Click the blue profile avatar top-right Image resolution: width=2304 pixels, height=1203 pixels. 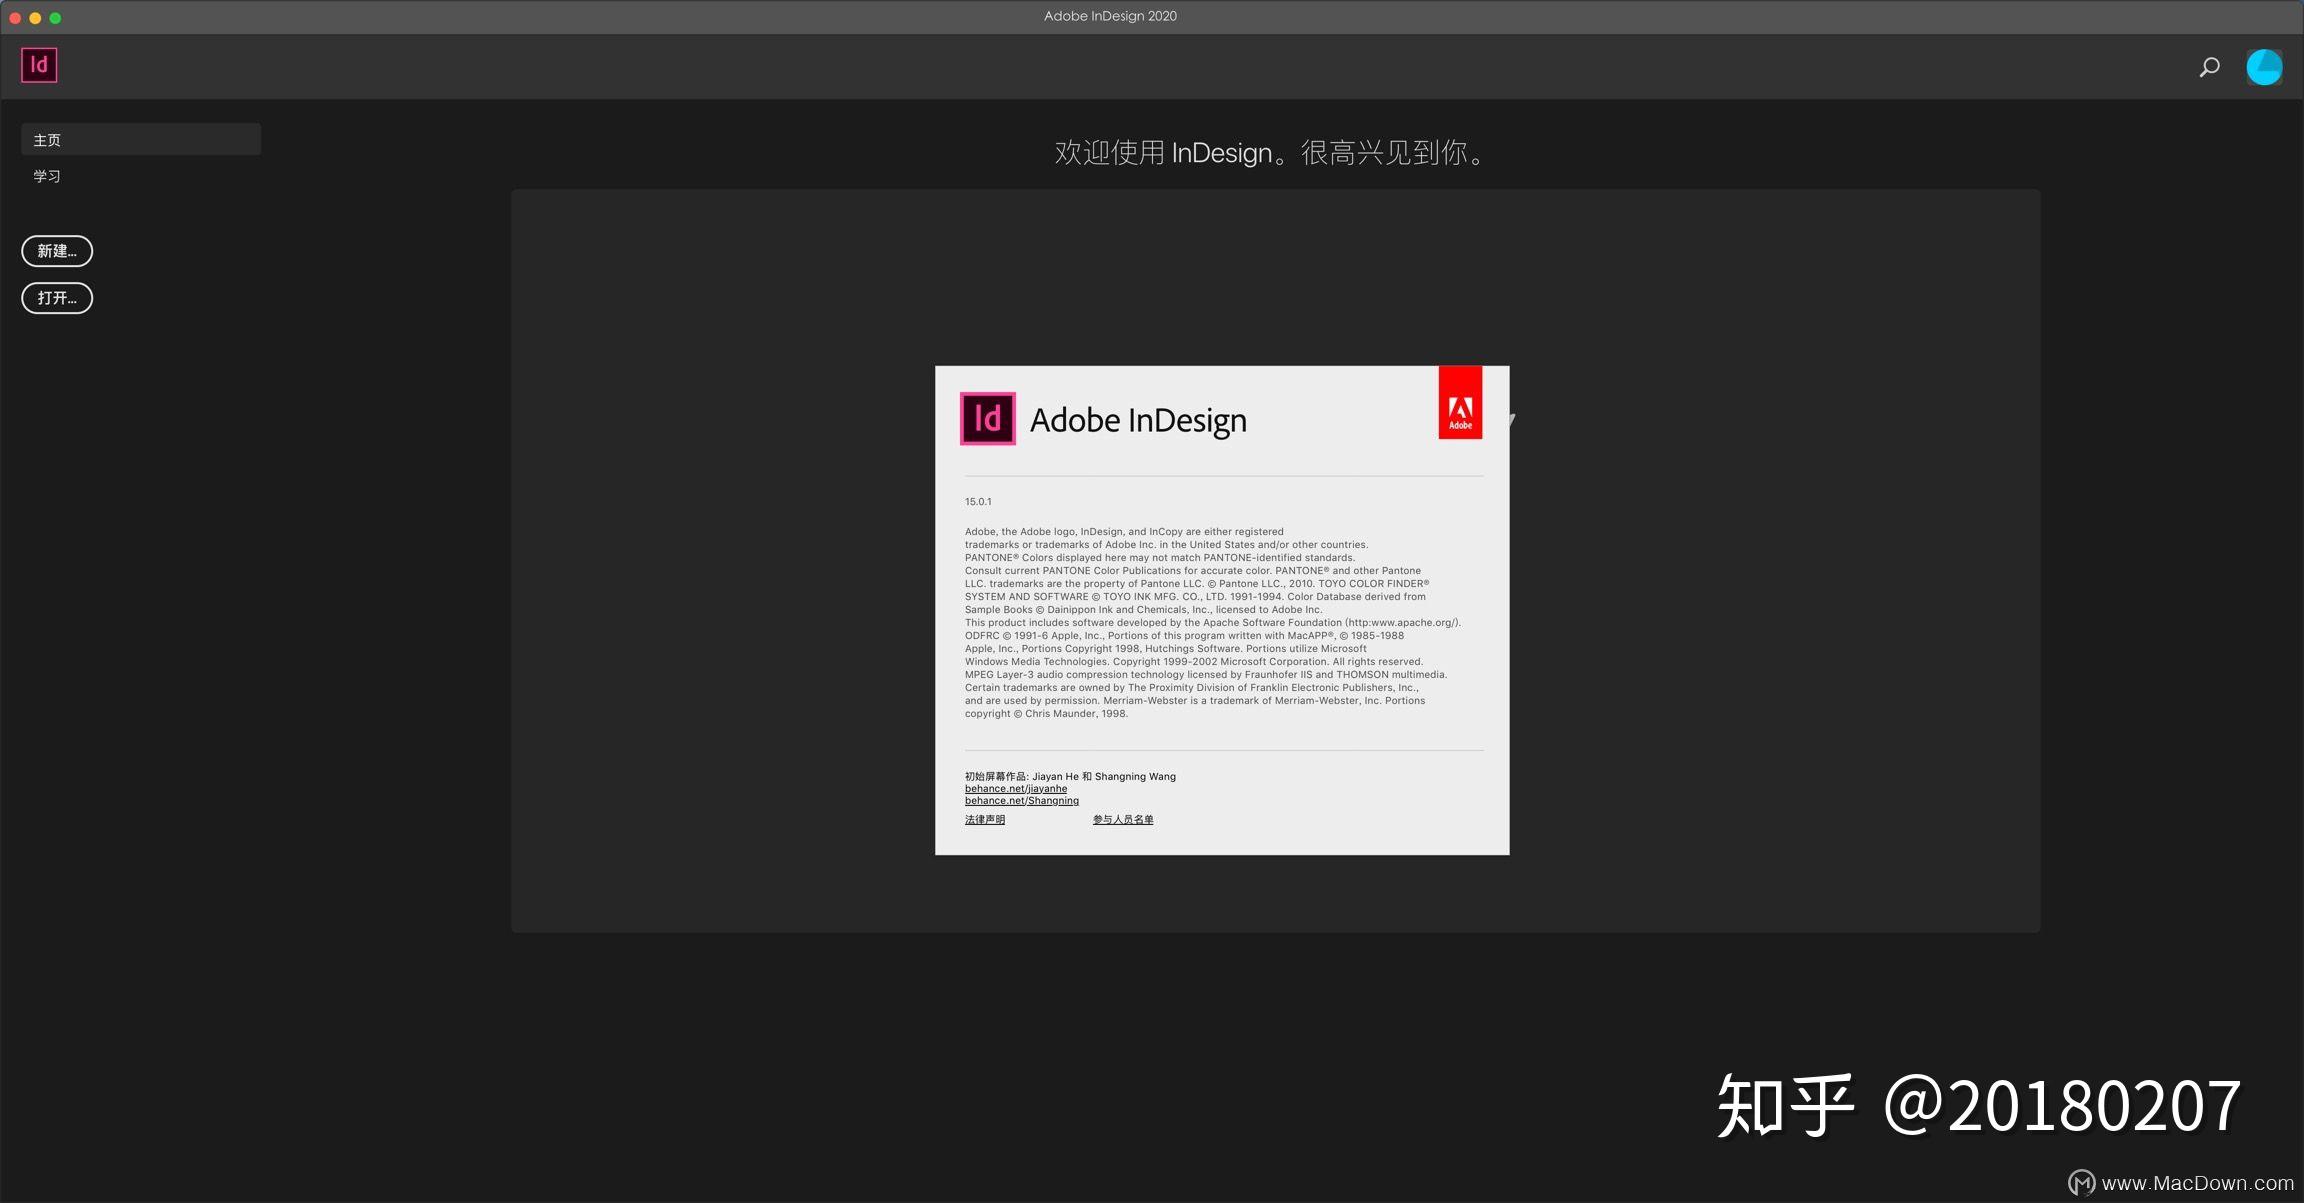[2263, 66]
